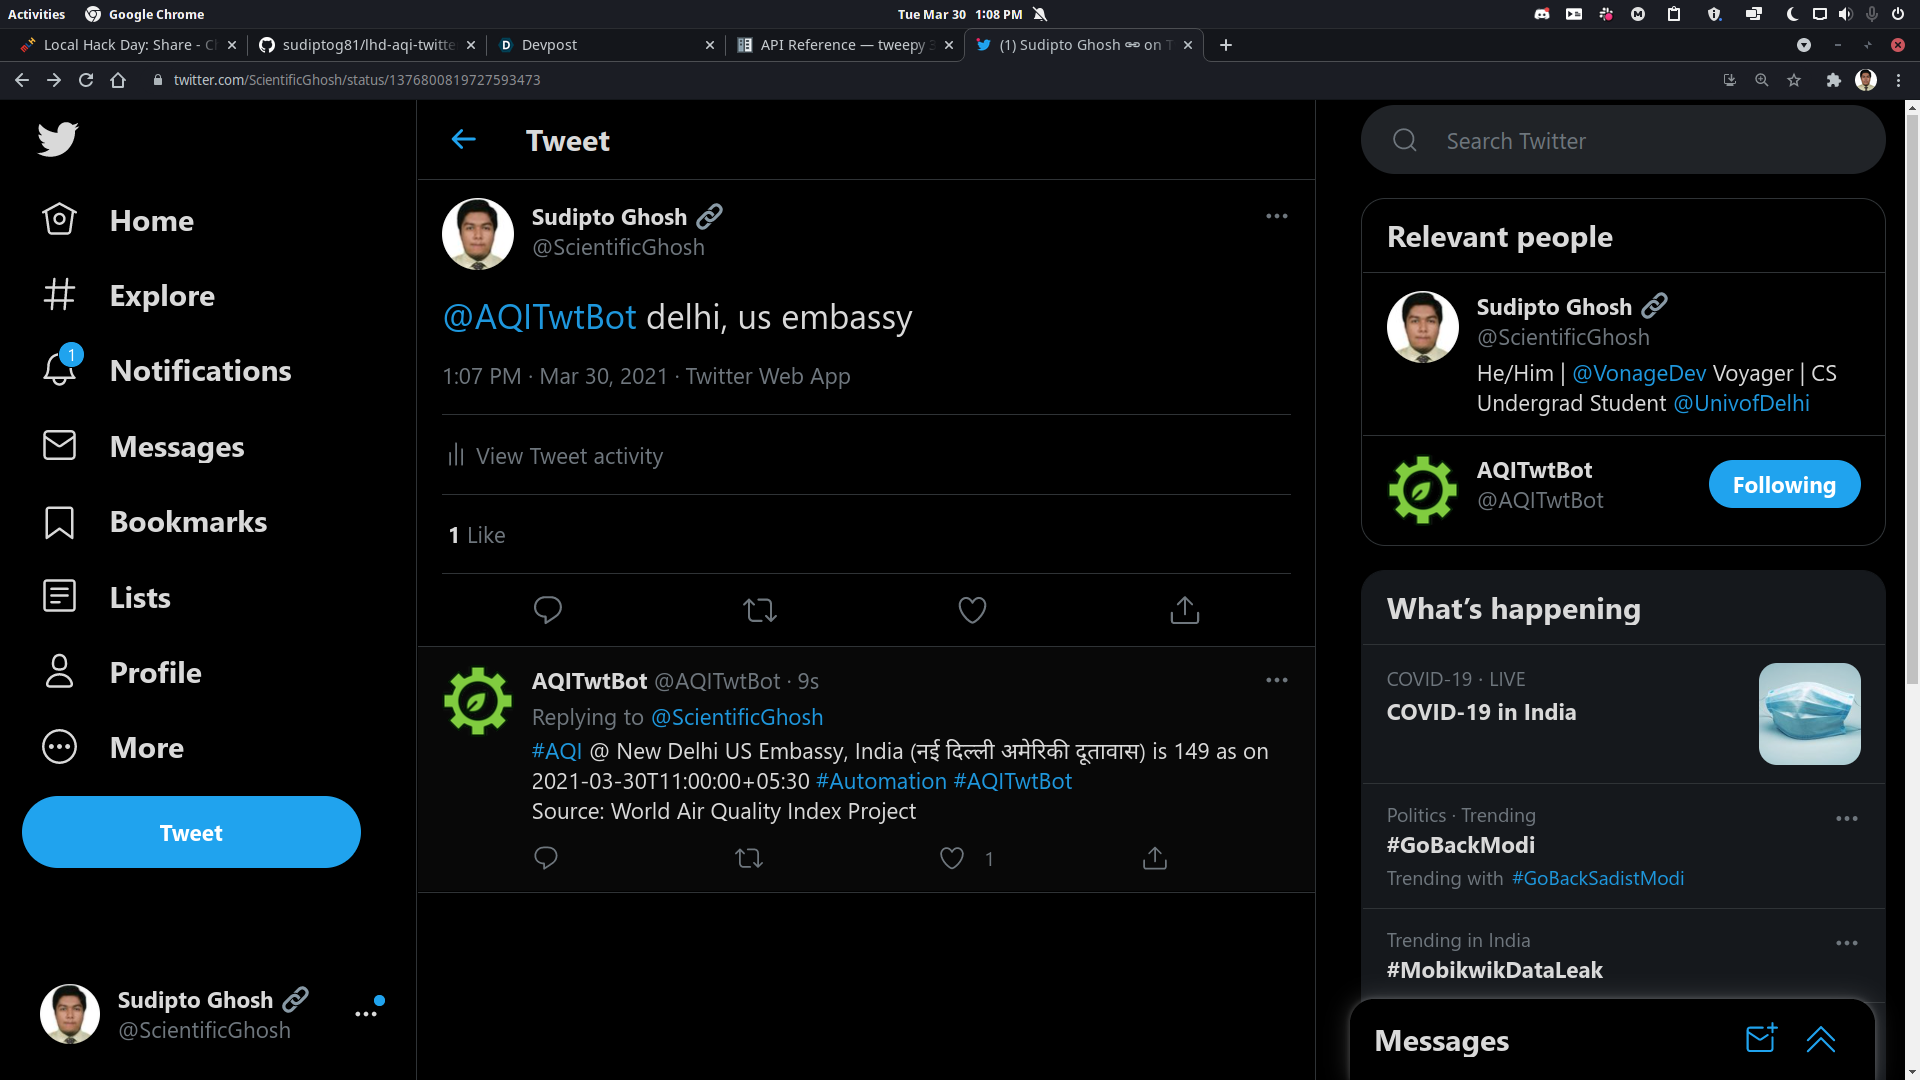Click the blue Tweet compose button
Image resolution: width=1920 pixels, height=1080 pixels.
pyautogui.click(x=191, y=832)
